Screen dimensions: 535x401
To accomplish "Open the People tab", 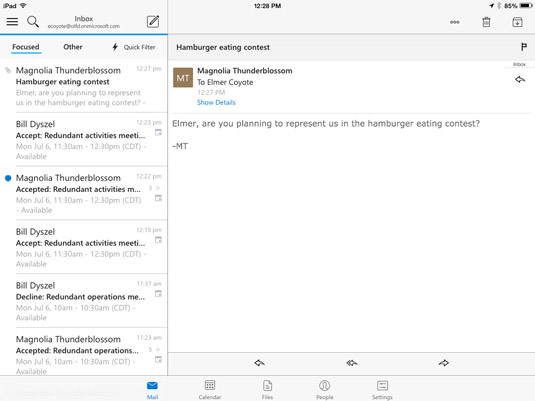I will click(324, 390).
